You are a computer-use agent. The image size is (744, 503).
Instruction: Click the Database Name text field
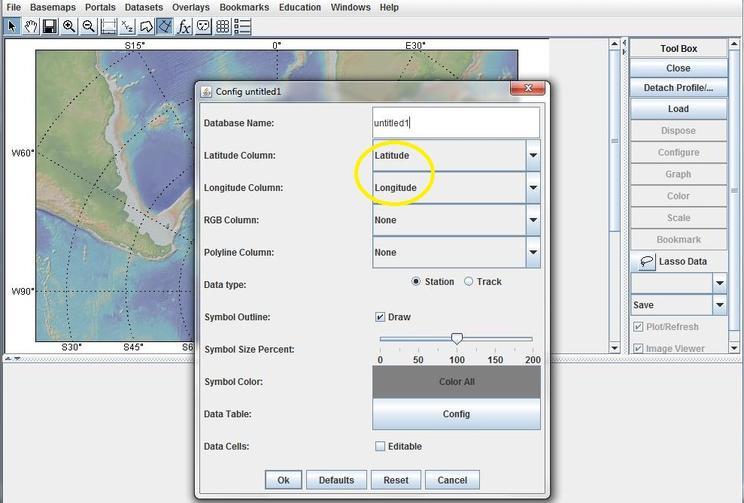[x=455, y=123]
